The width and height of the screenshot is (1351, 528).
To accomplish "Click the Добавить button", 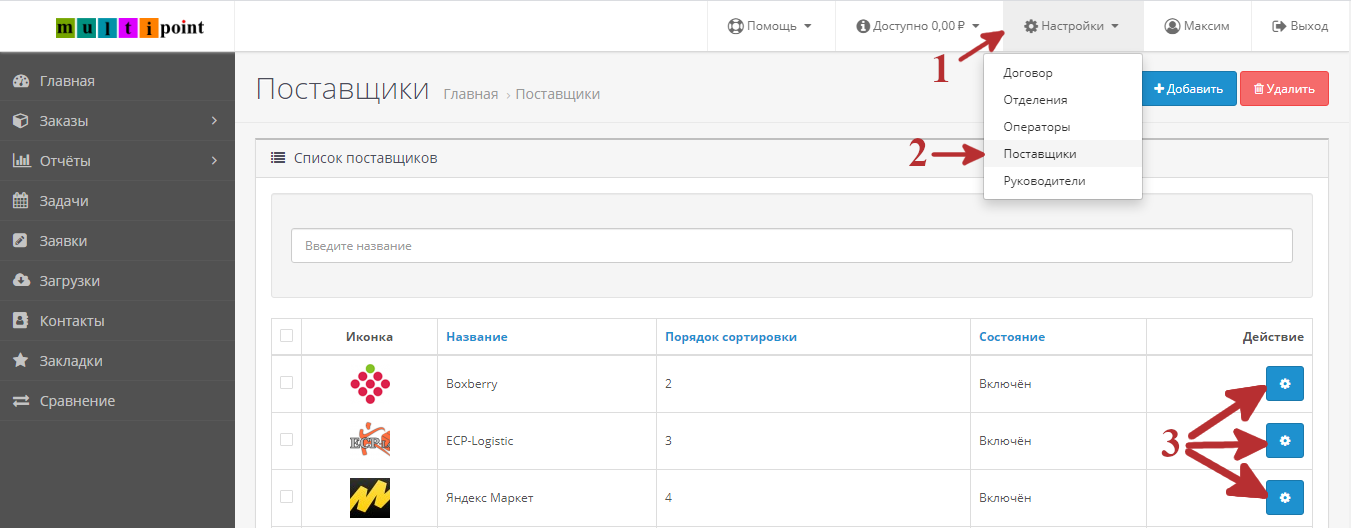I will (x=1189, y=89).
